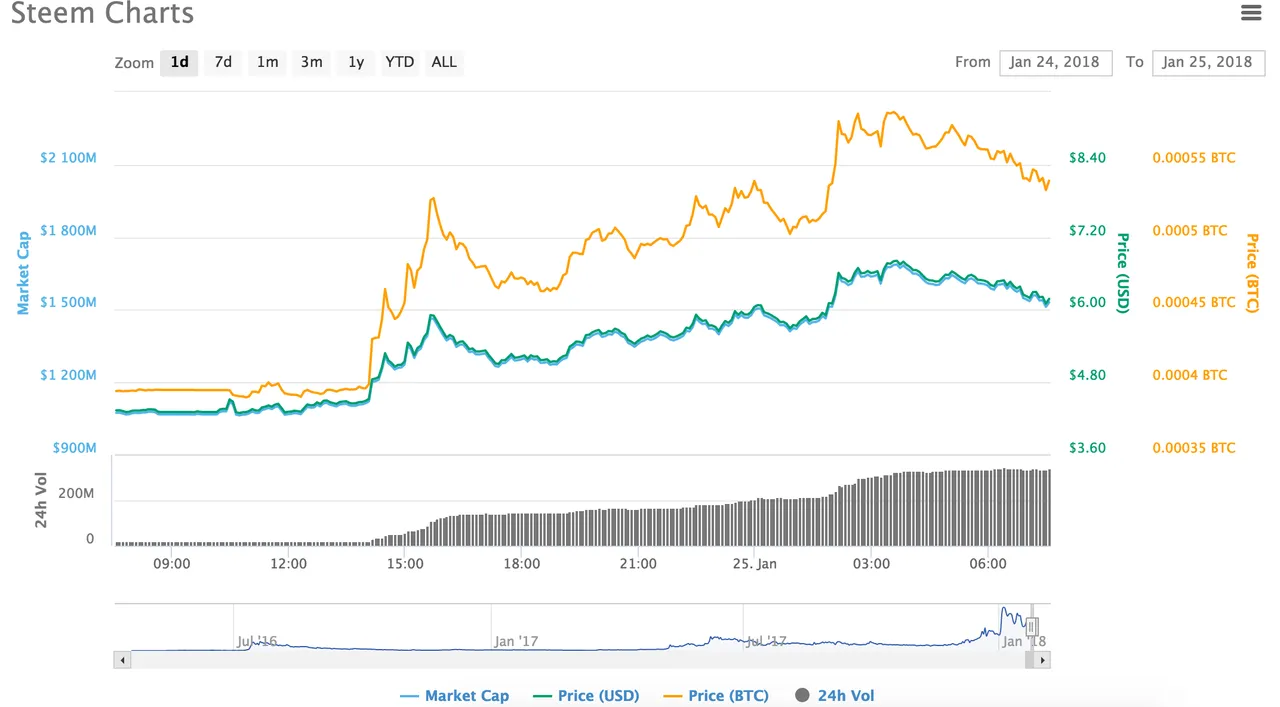Click the vertical Price (USD) axis title
1280x707 pixels.
coord(1122,273)
